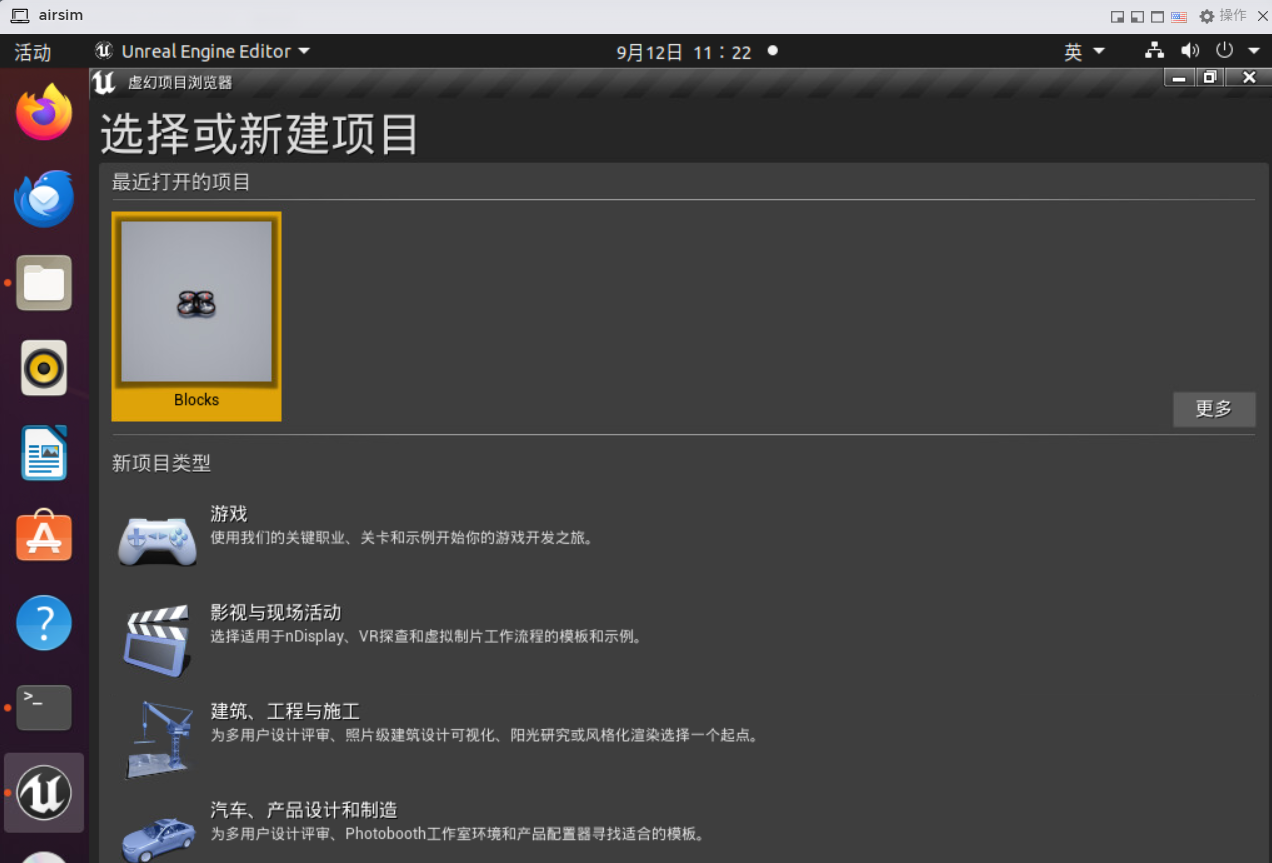Click the Photobooth description text line
Image resolution: width=1272 pixels, height=863 pixels.
(459, 834)
